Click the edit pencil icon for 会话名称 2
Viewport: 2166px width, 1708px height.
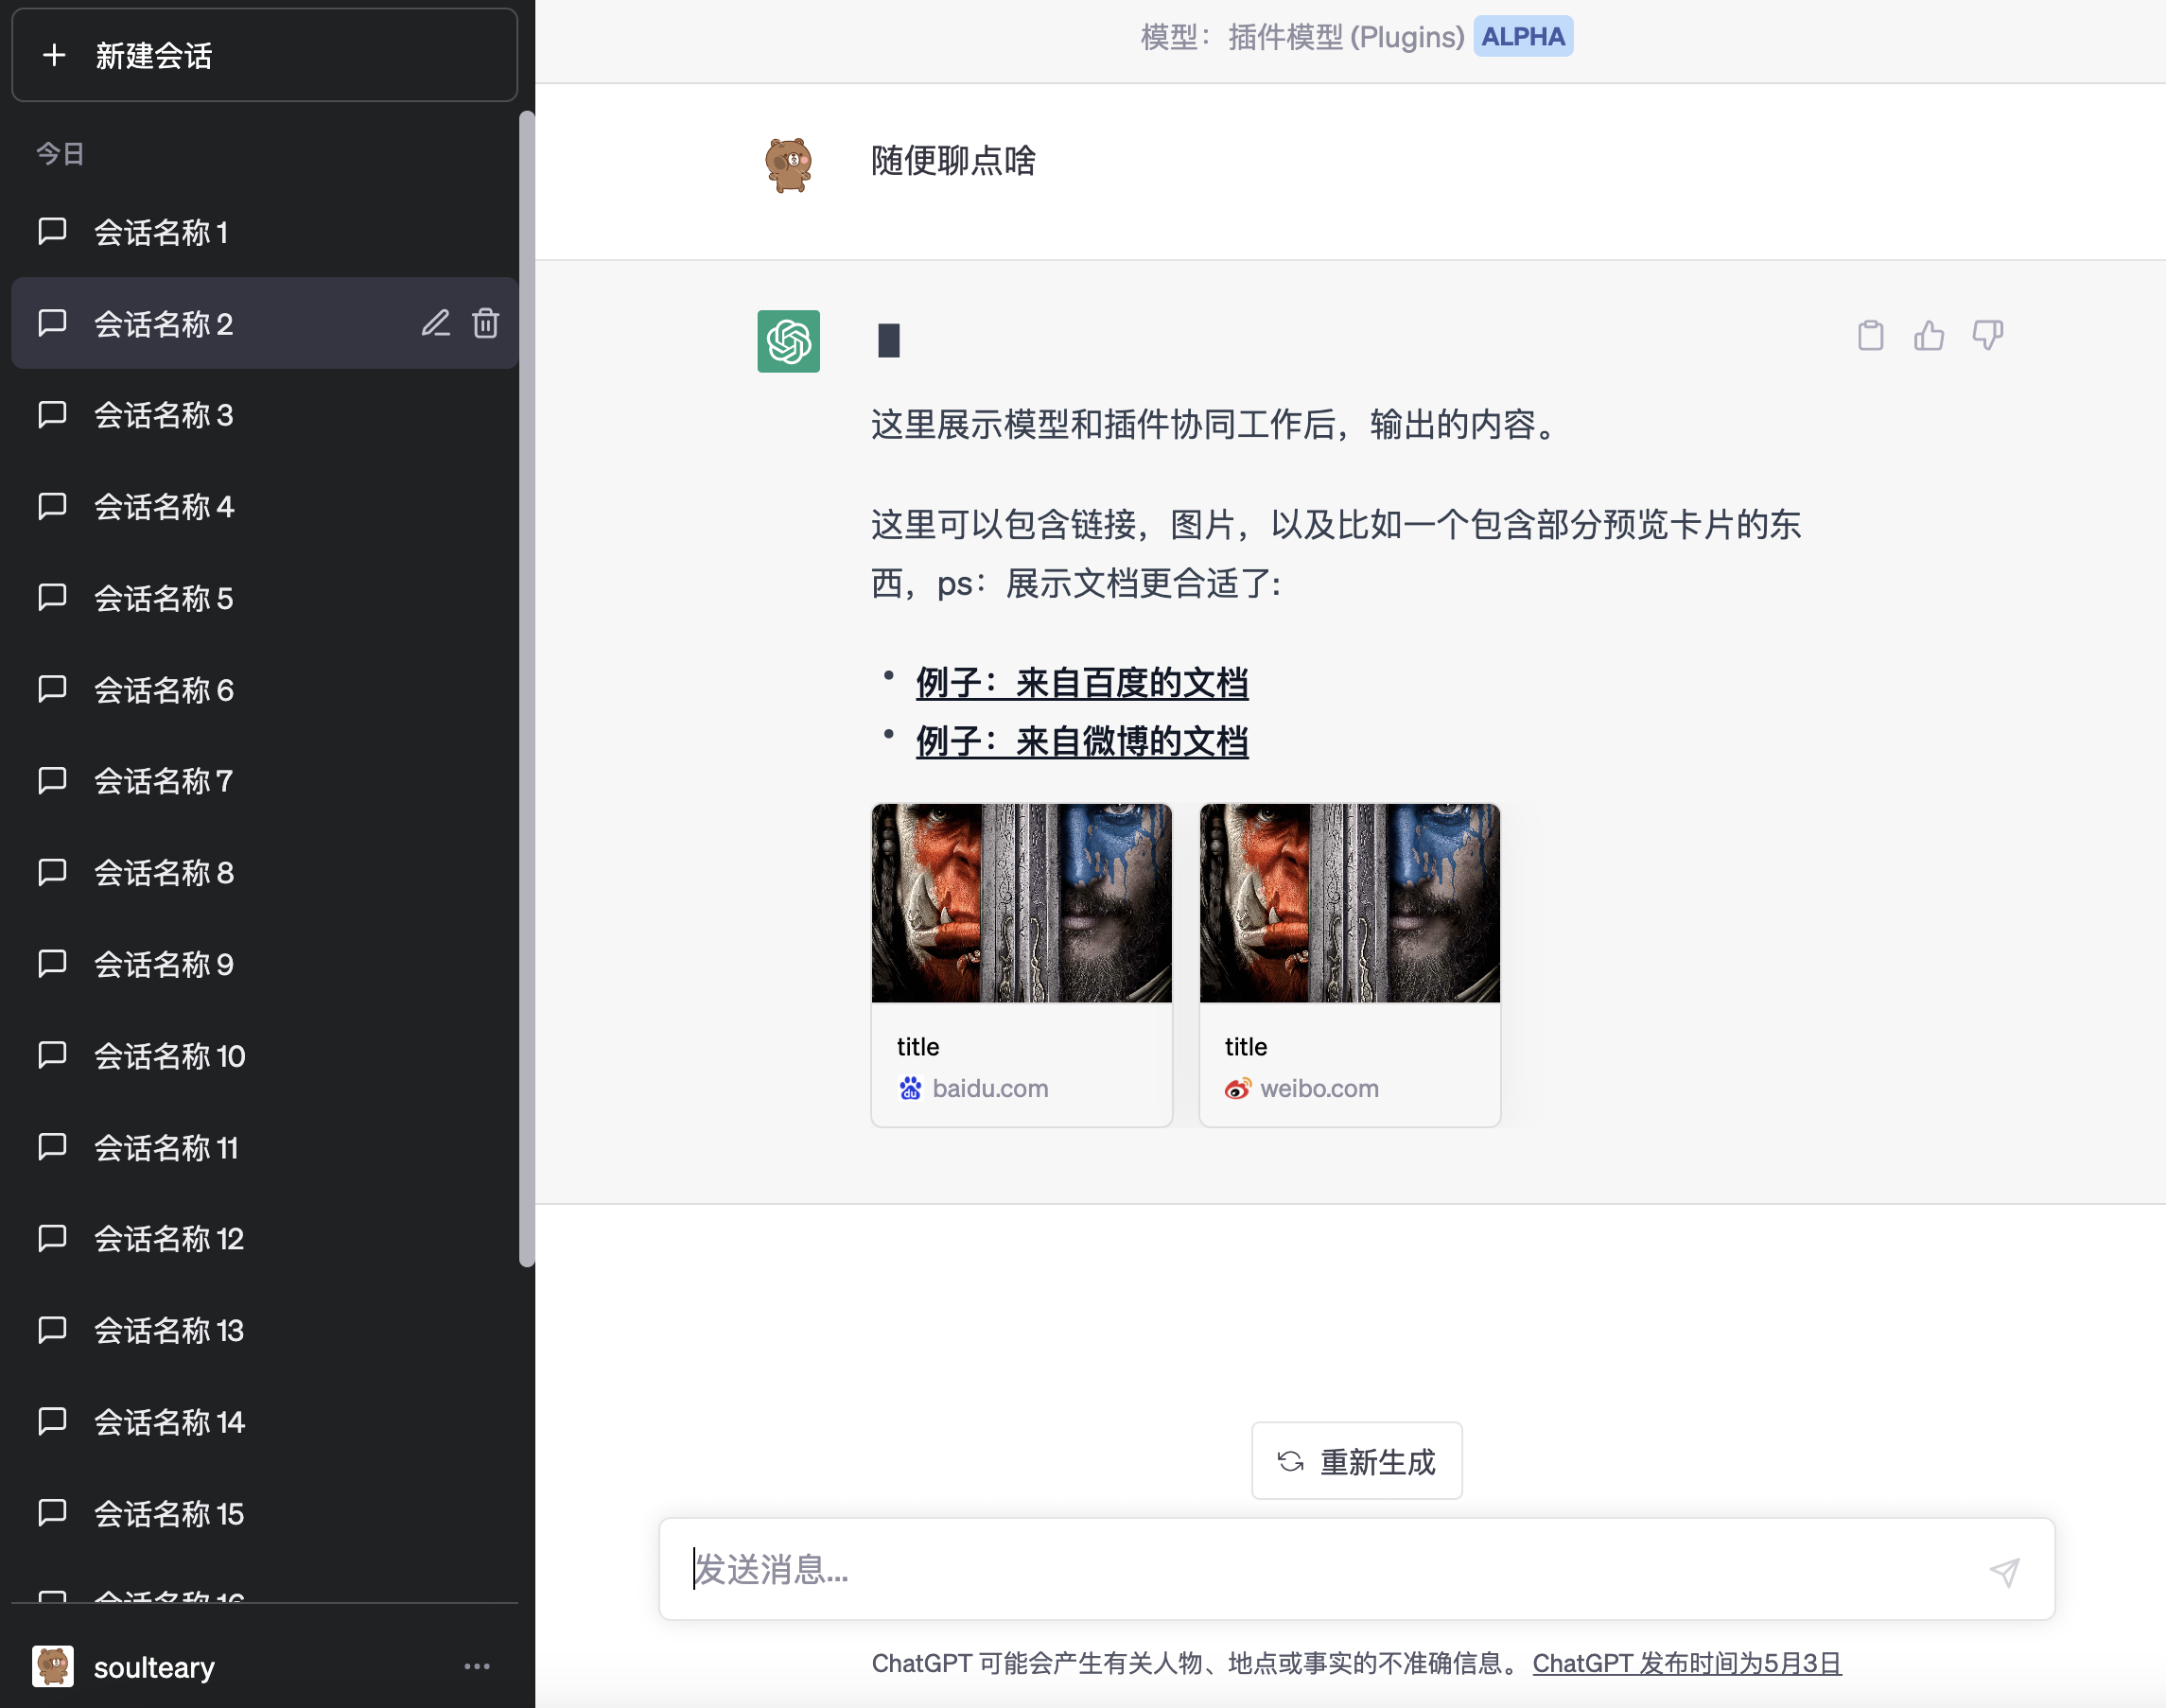435,323
